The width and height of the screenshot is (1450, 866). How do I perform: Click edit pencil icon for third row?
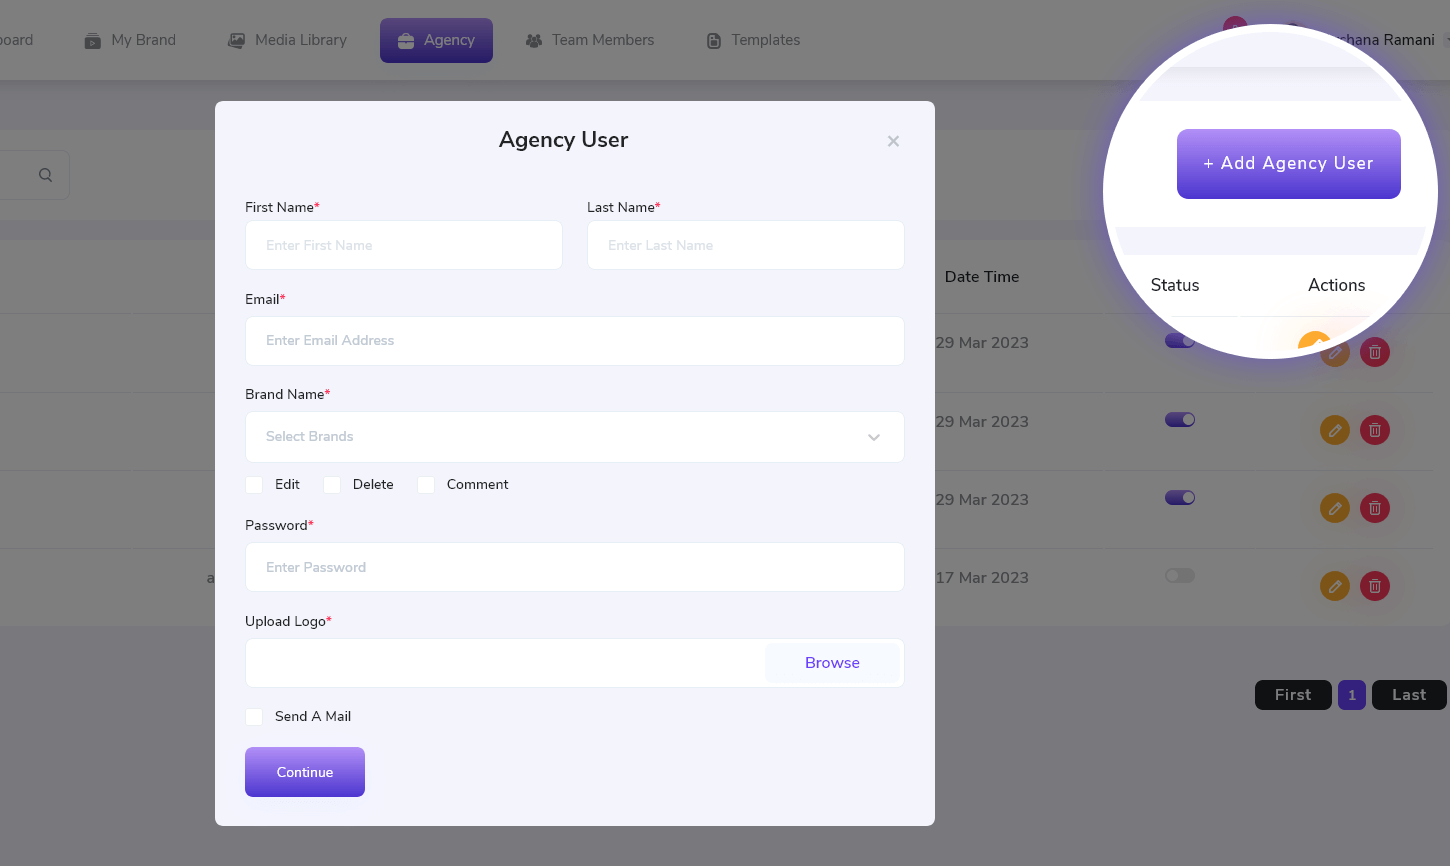tap(1335, 508)
